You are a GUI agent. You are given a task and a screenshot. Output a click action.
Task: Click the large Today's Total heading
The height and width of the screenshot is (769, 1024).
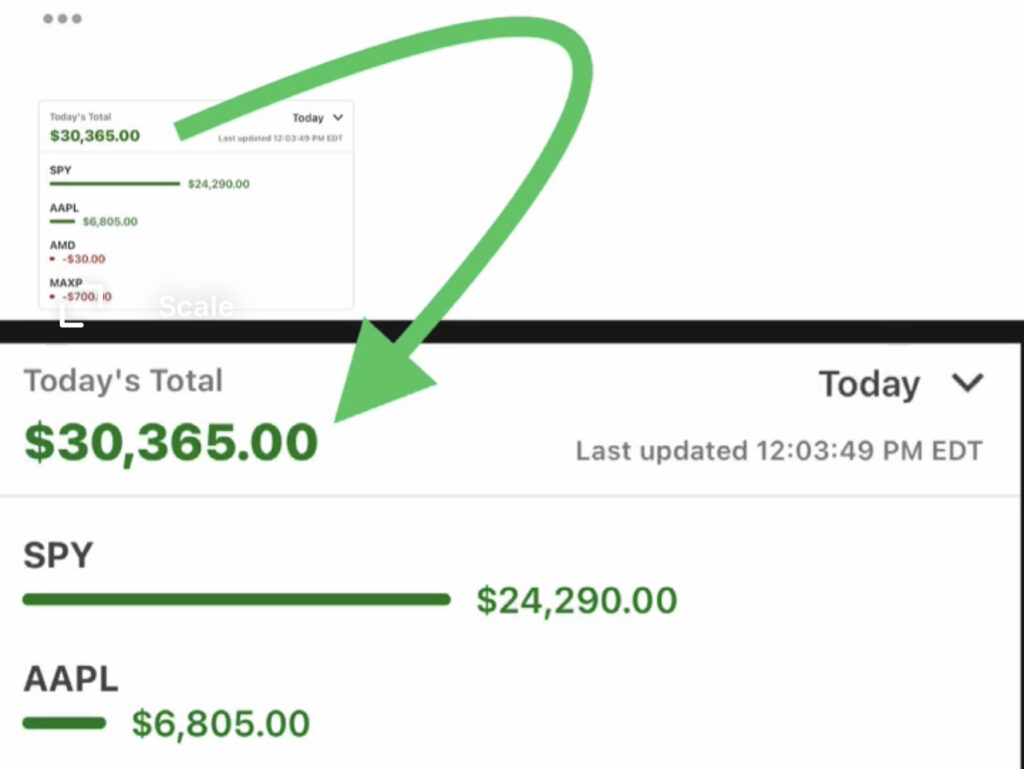[x=123, y=381]
